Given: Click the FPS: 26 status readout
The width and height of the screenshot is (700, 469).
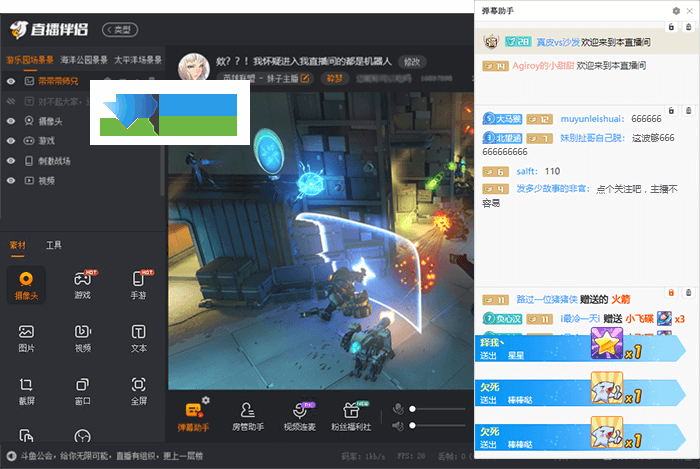Looking at the screenshot, I should coord(411,456).
